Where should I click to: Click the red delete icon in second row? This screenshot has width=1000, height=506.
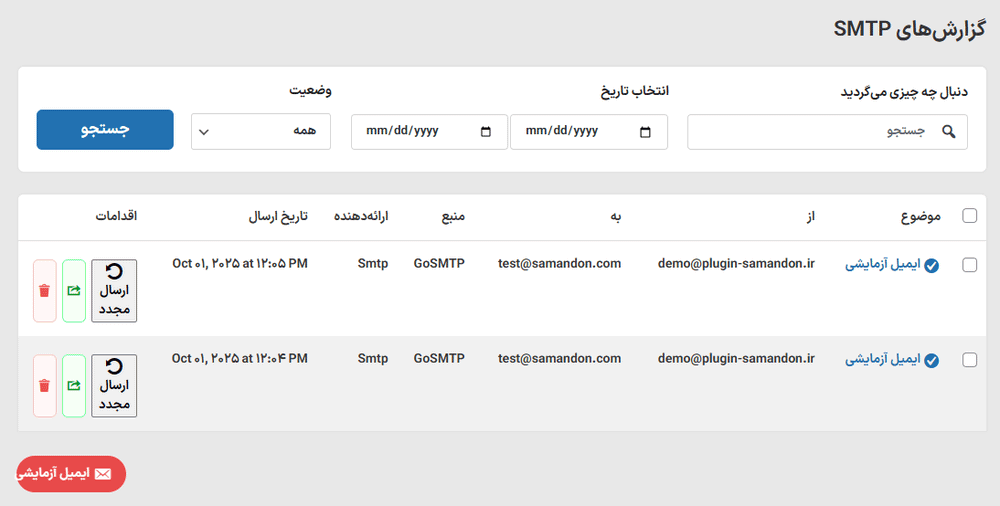click(x=44, y=385)
